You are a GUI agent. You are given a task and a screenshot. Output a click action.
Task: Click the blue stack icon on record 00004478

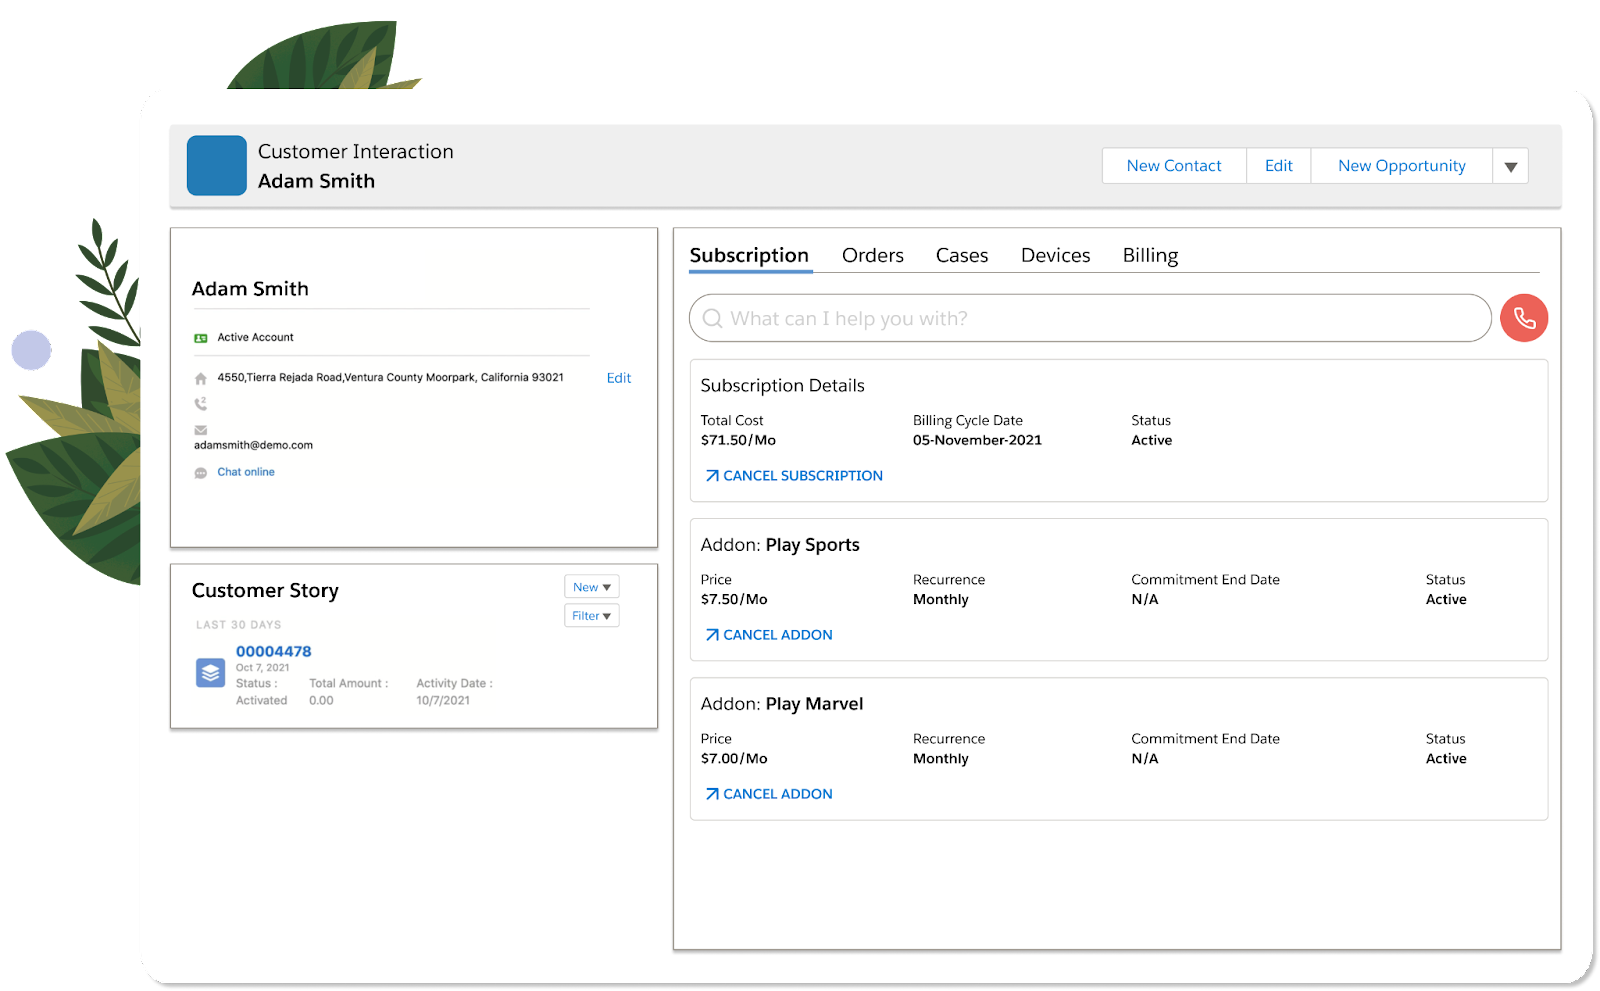(209, 673)
